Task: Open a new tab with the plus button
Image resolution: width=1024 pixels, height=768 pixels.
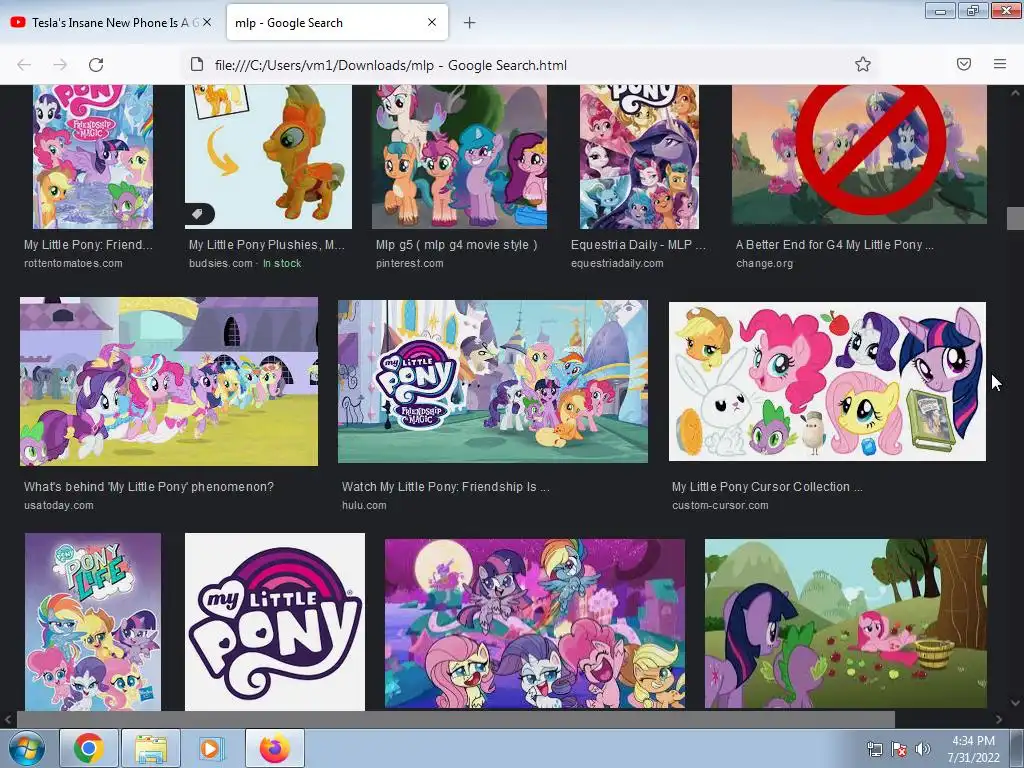Action: click(469, 23)
